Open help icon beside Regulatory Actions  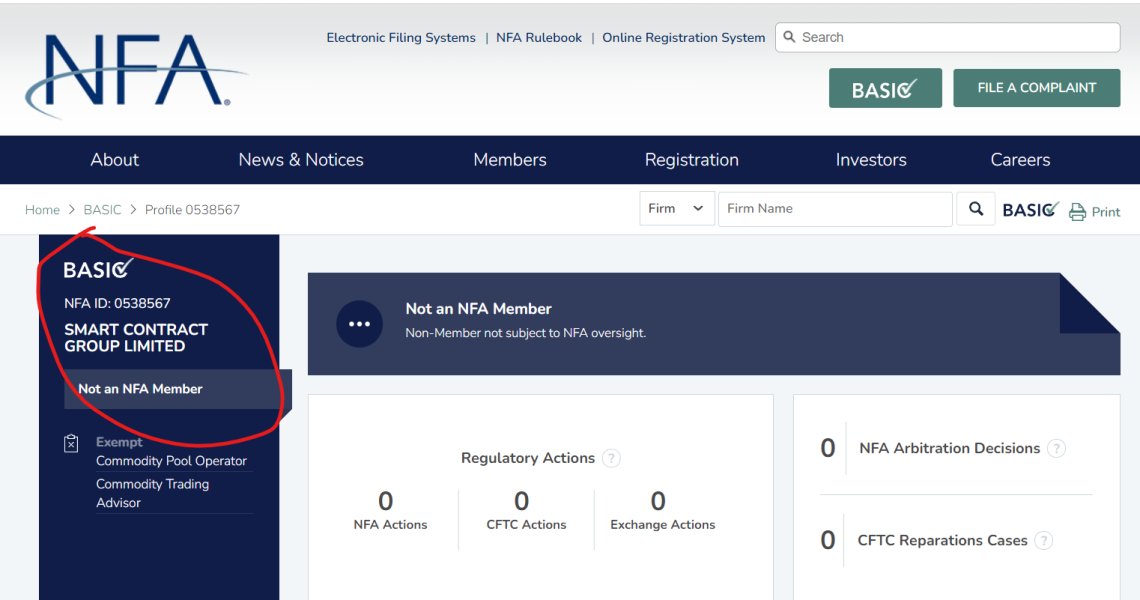[611, 458]
